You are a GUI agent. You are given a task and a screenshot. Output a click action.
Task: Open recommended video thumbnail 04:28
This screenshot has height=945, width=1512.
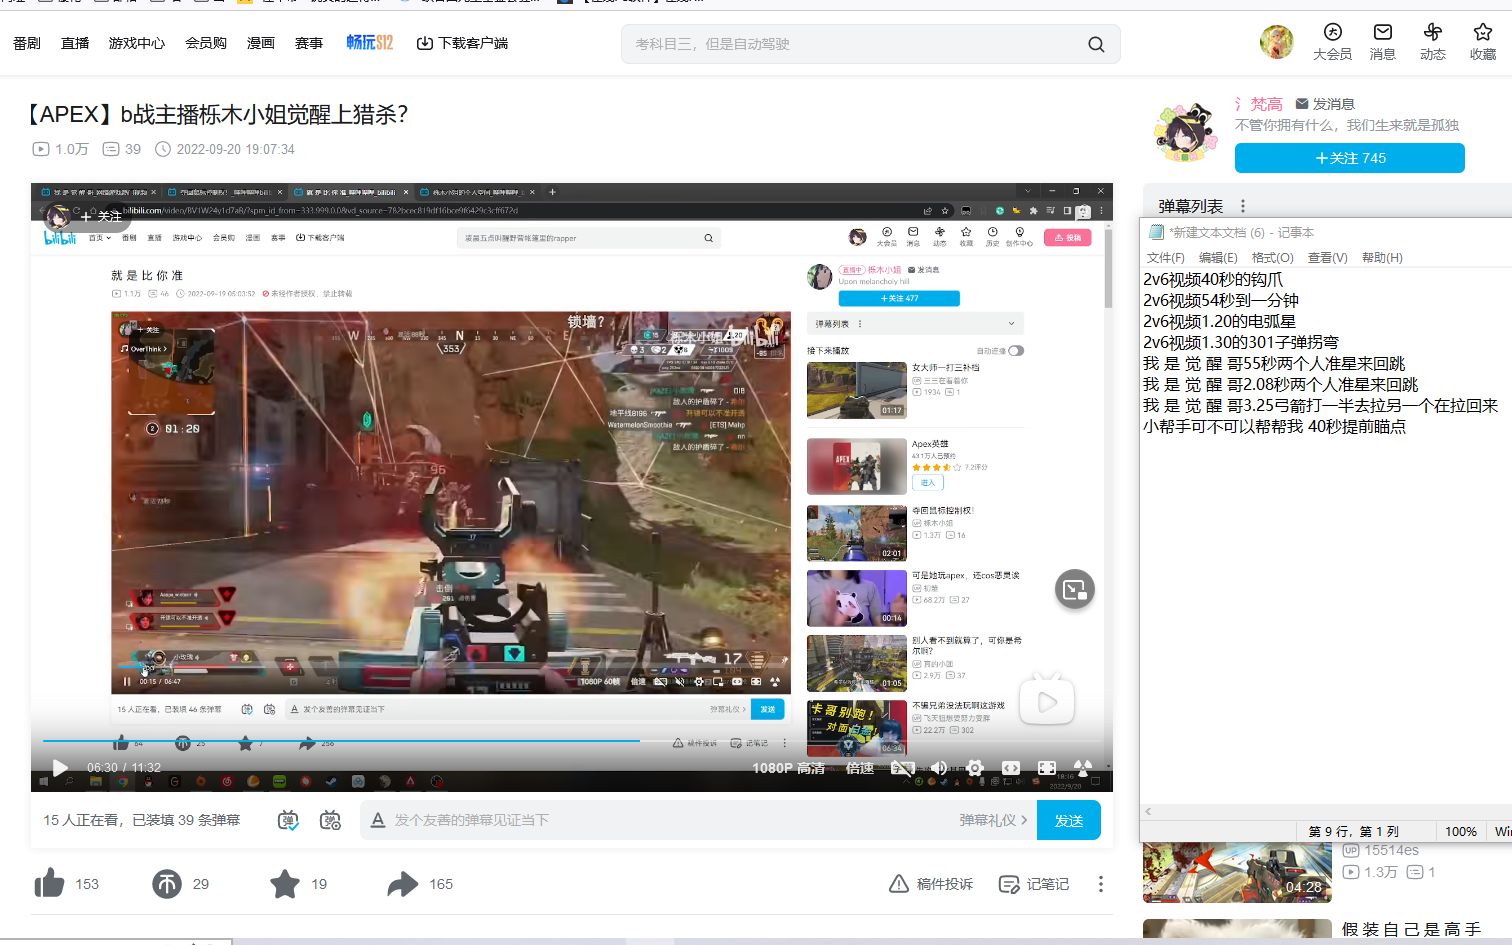pyautogui.click(x=1237, y=873)
